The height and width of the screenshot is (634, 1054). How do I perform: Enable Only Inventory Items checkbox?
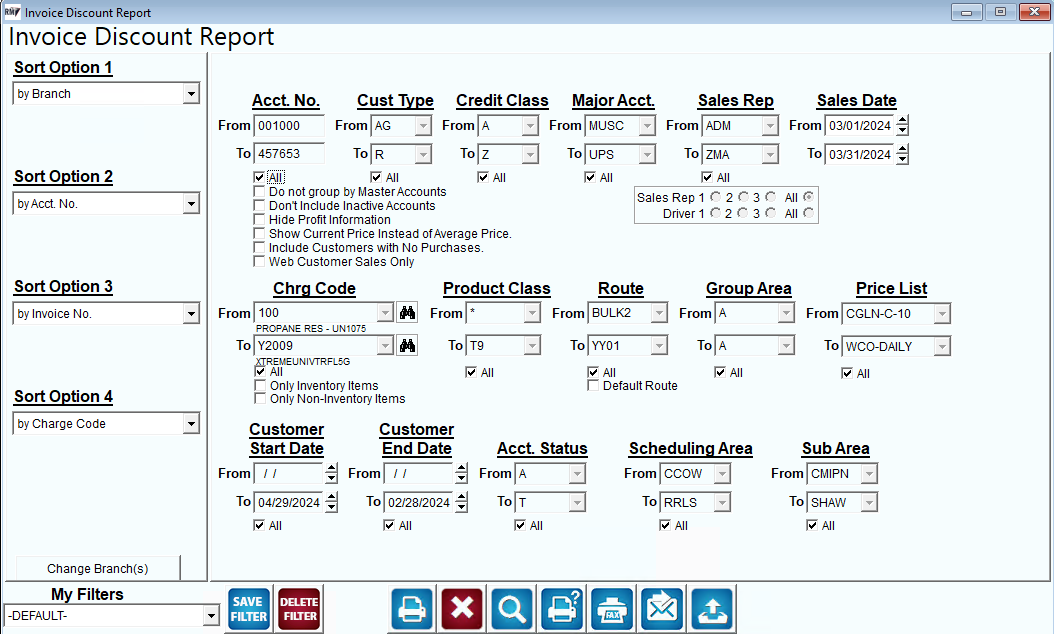(x=260, y=386)
